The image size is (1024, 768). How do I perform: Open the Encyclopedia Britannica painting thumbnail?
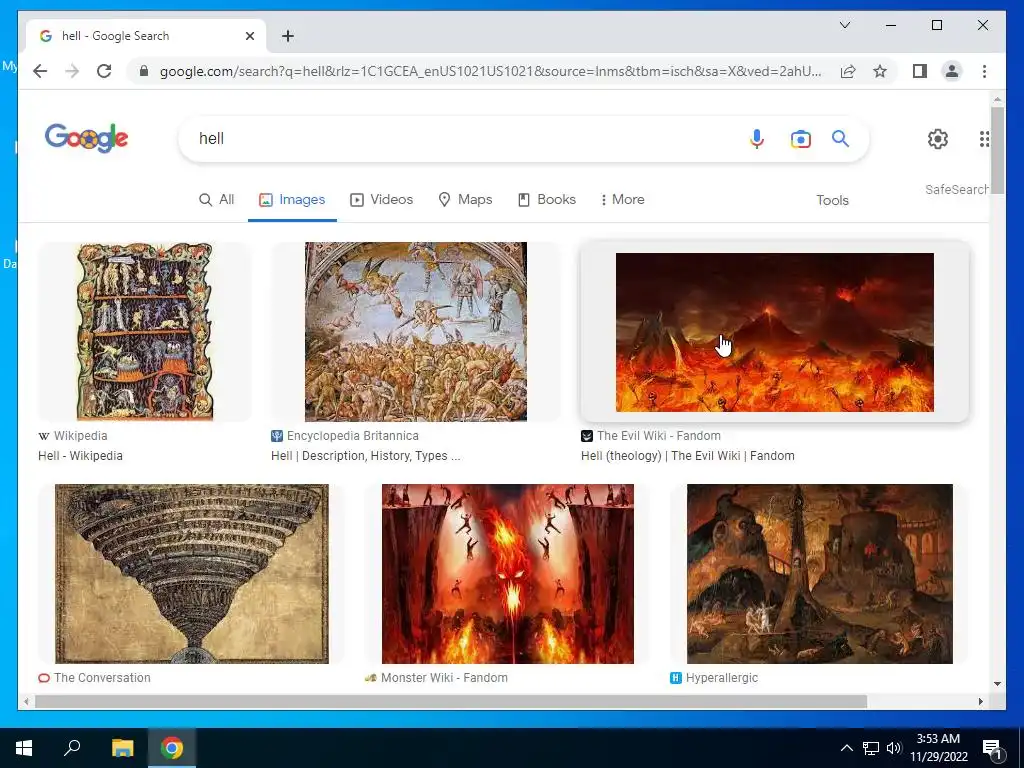(x=415, y=332)
